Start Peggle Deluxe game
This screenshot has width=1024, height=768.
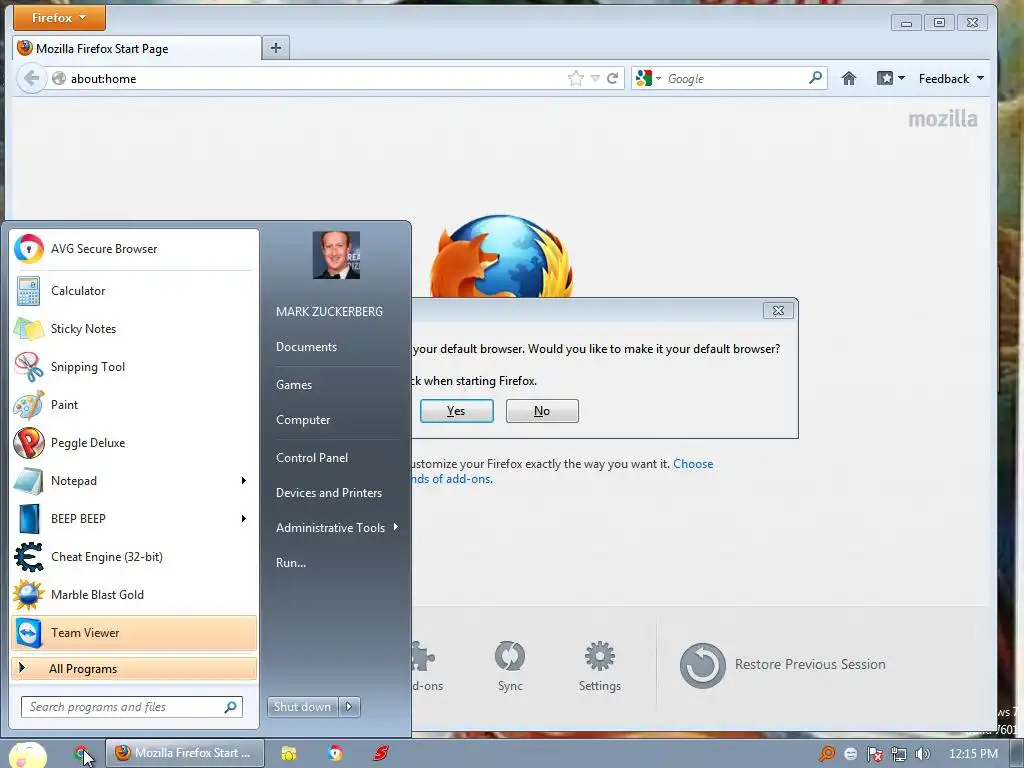134,443
